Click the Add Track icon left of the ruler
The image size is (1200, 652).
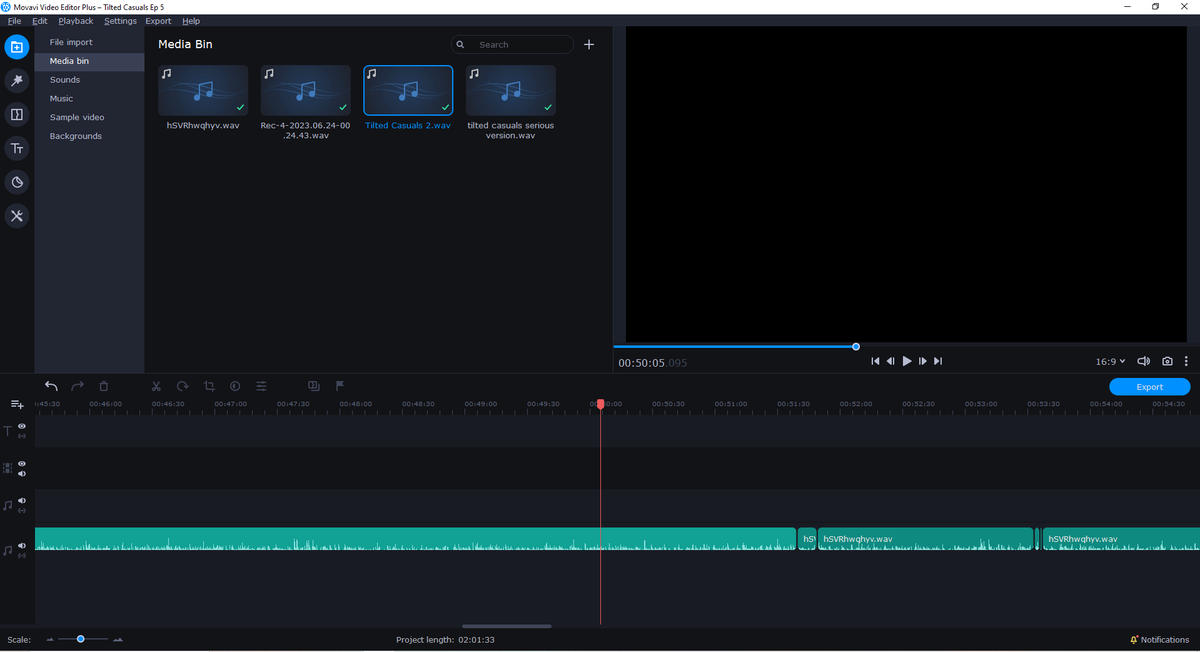tap(17, 404)
